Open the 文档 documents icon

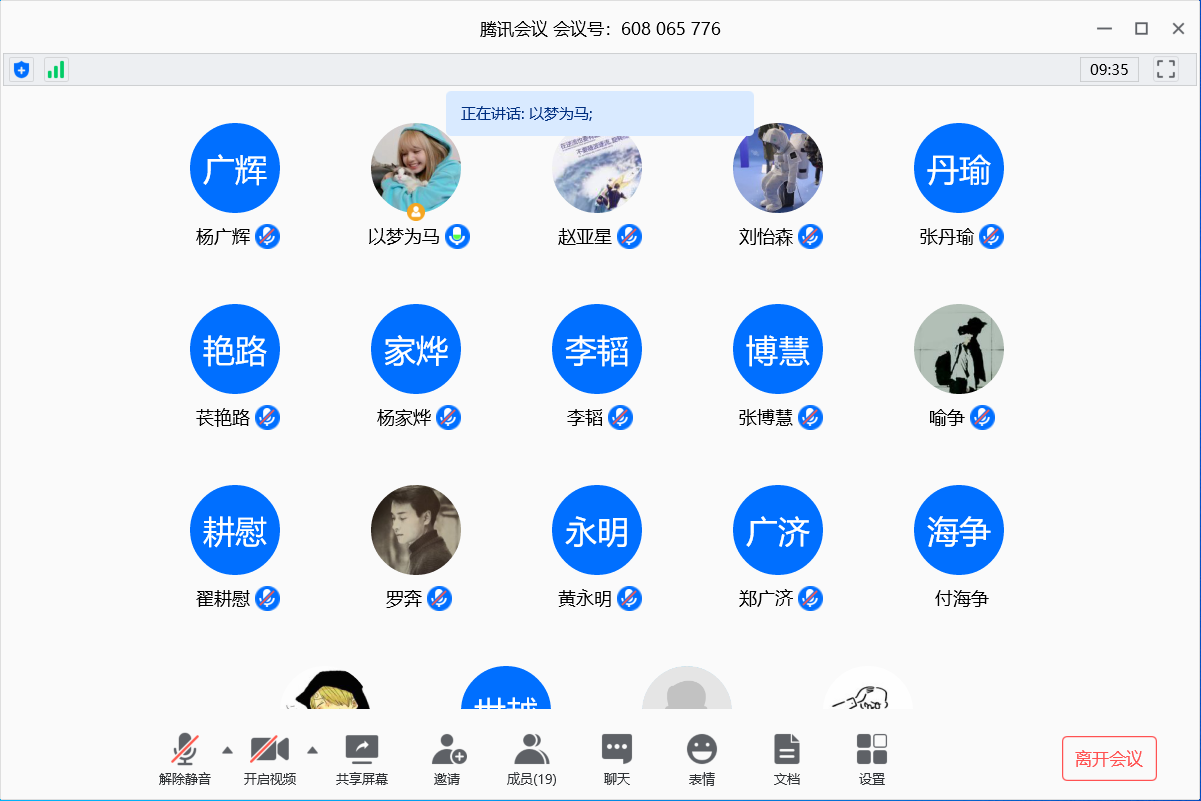coord(787,759)
